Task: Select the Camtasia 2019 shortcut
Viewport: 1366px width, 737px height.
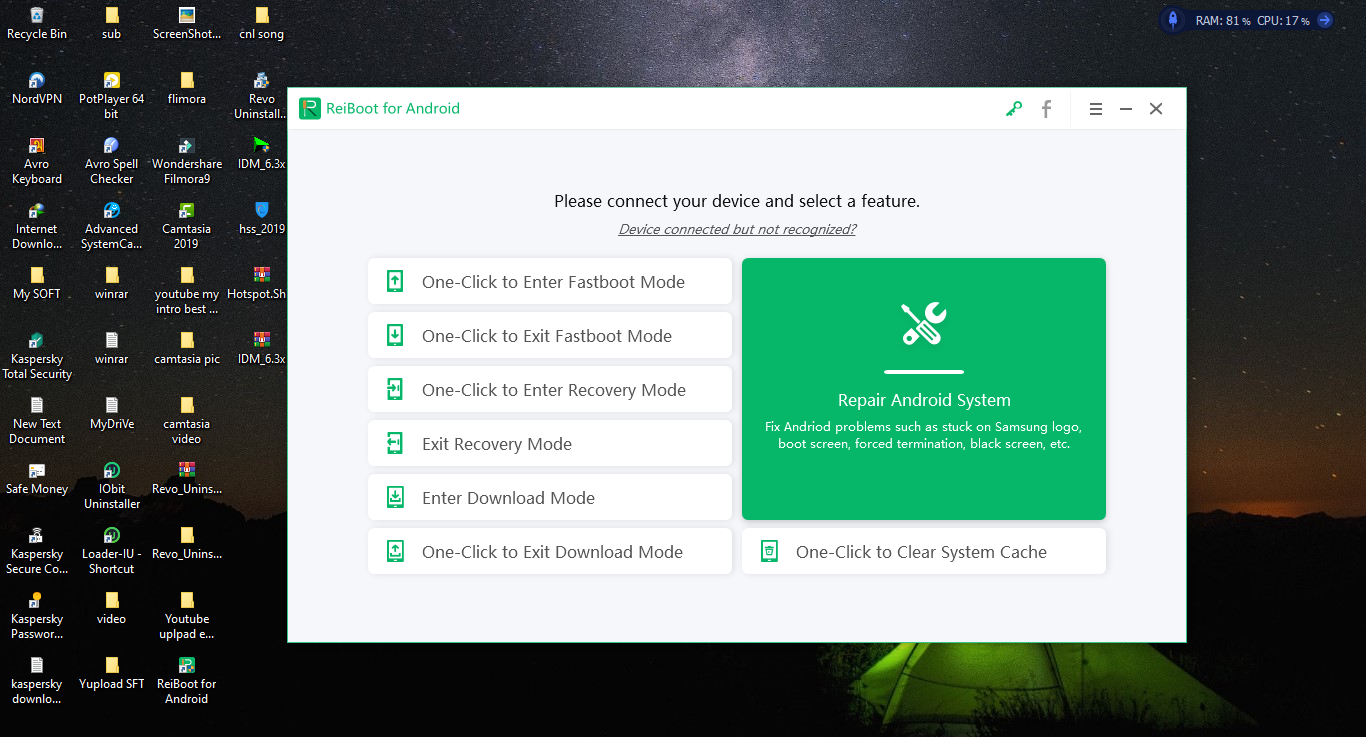Action: click(x=187, y=226)
